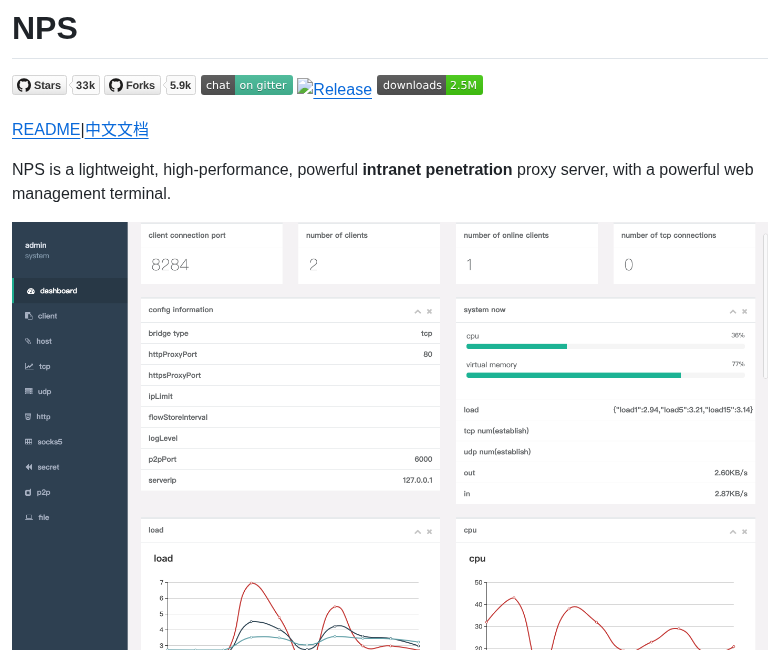Click the p2p icon in sidebar
Viewport: 777px width, 662px height.
[28, 493]
